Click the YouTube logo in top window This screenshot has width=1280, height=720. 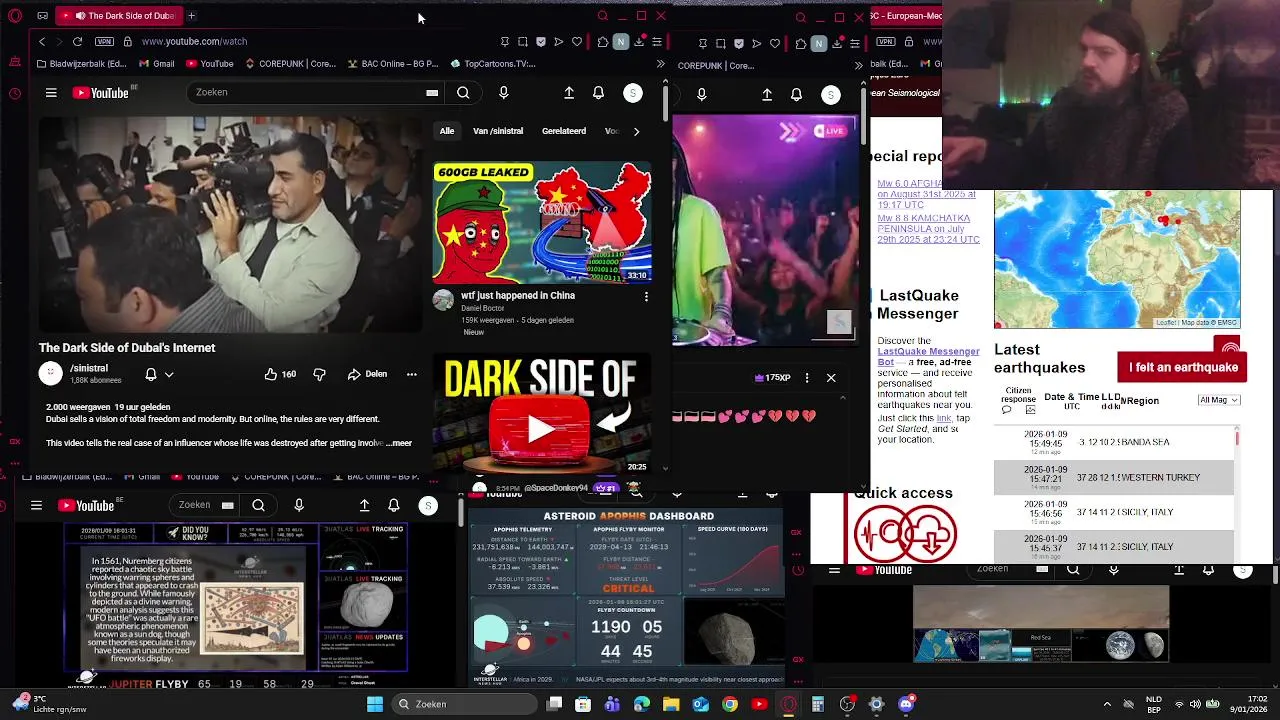101,93
